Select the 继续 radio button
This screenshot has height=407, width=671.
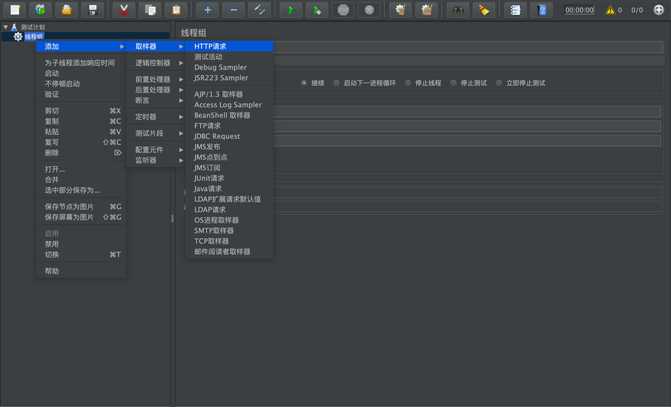coord(304,83)
